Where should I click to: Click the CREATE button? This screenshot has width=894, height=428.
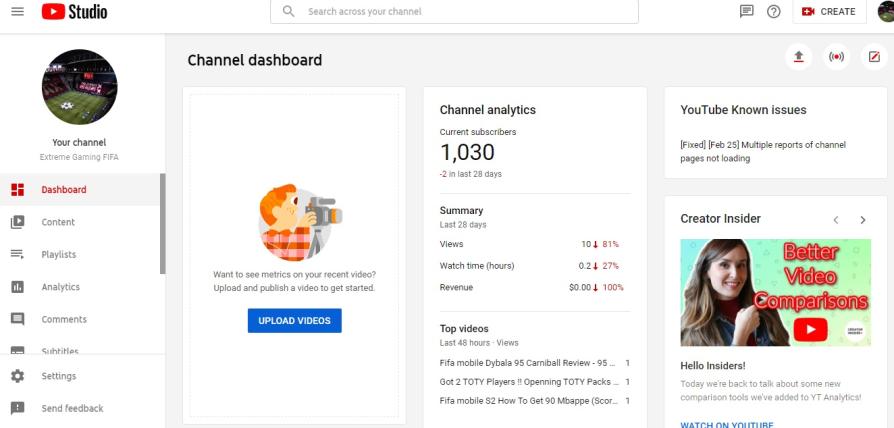tap(829, 11)
